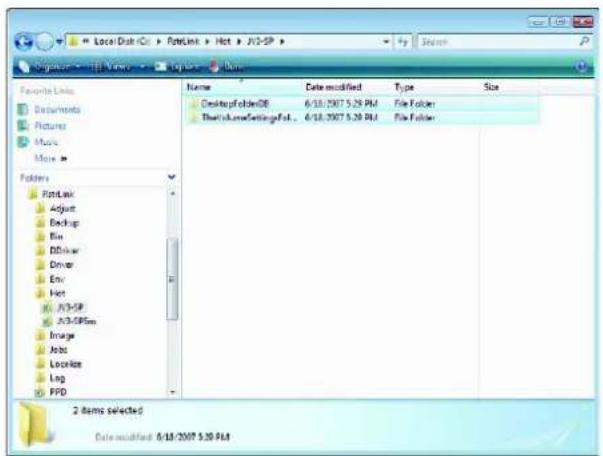Expand arrow after JV3-SP in breadcrumb

(x=282, y=42)
